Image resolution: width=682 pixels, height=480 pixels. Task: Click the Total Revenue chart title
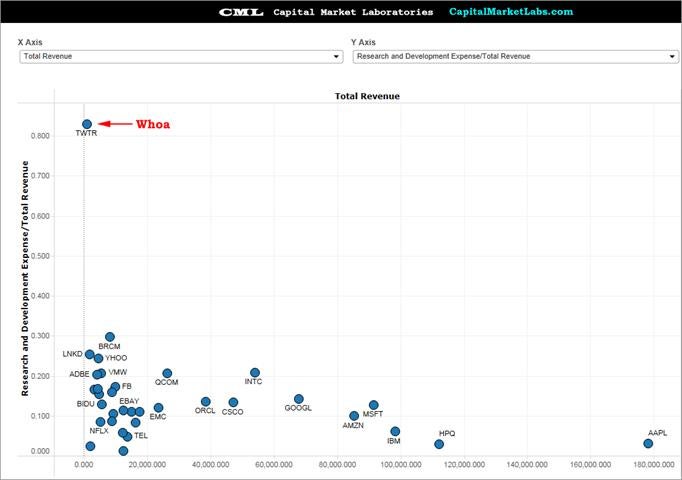click(x=367, y=96)
